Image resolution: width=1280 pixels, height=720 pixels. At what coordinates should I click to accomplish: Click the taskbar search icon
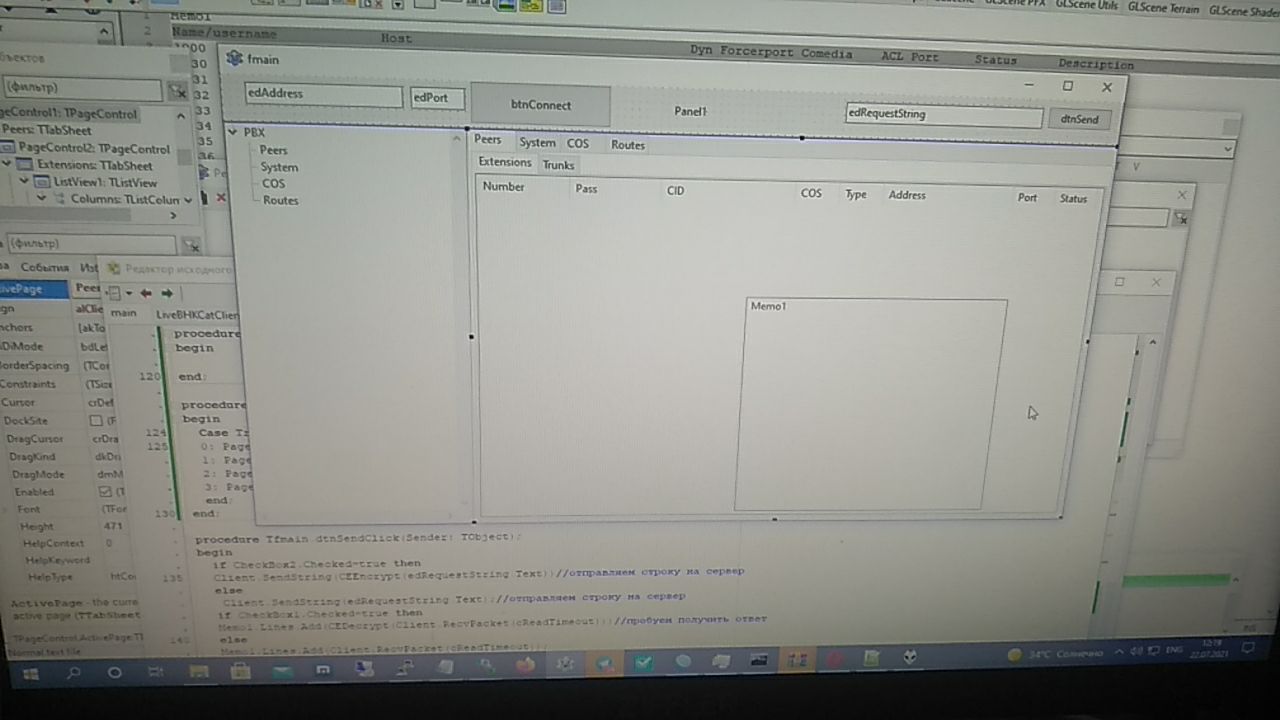73,673
